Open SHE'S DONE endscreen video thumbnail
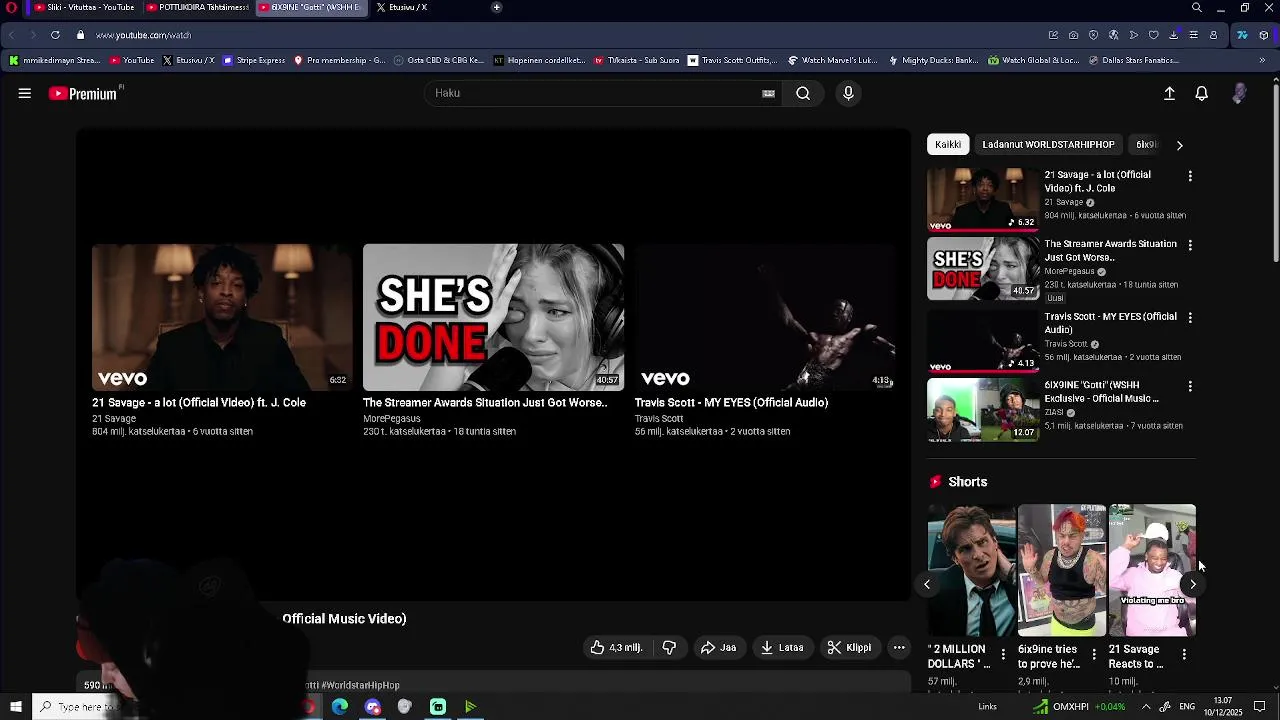 click(x=493, y=317)
